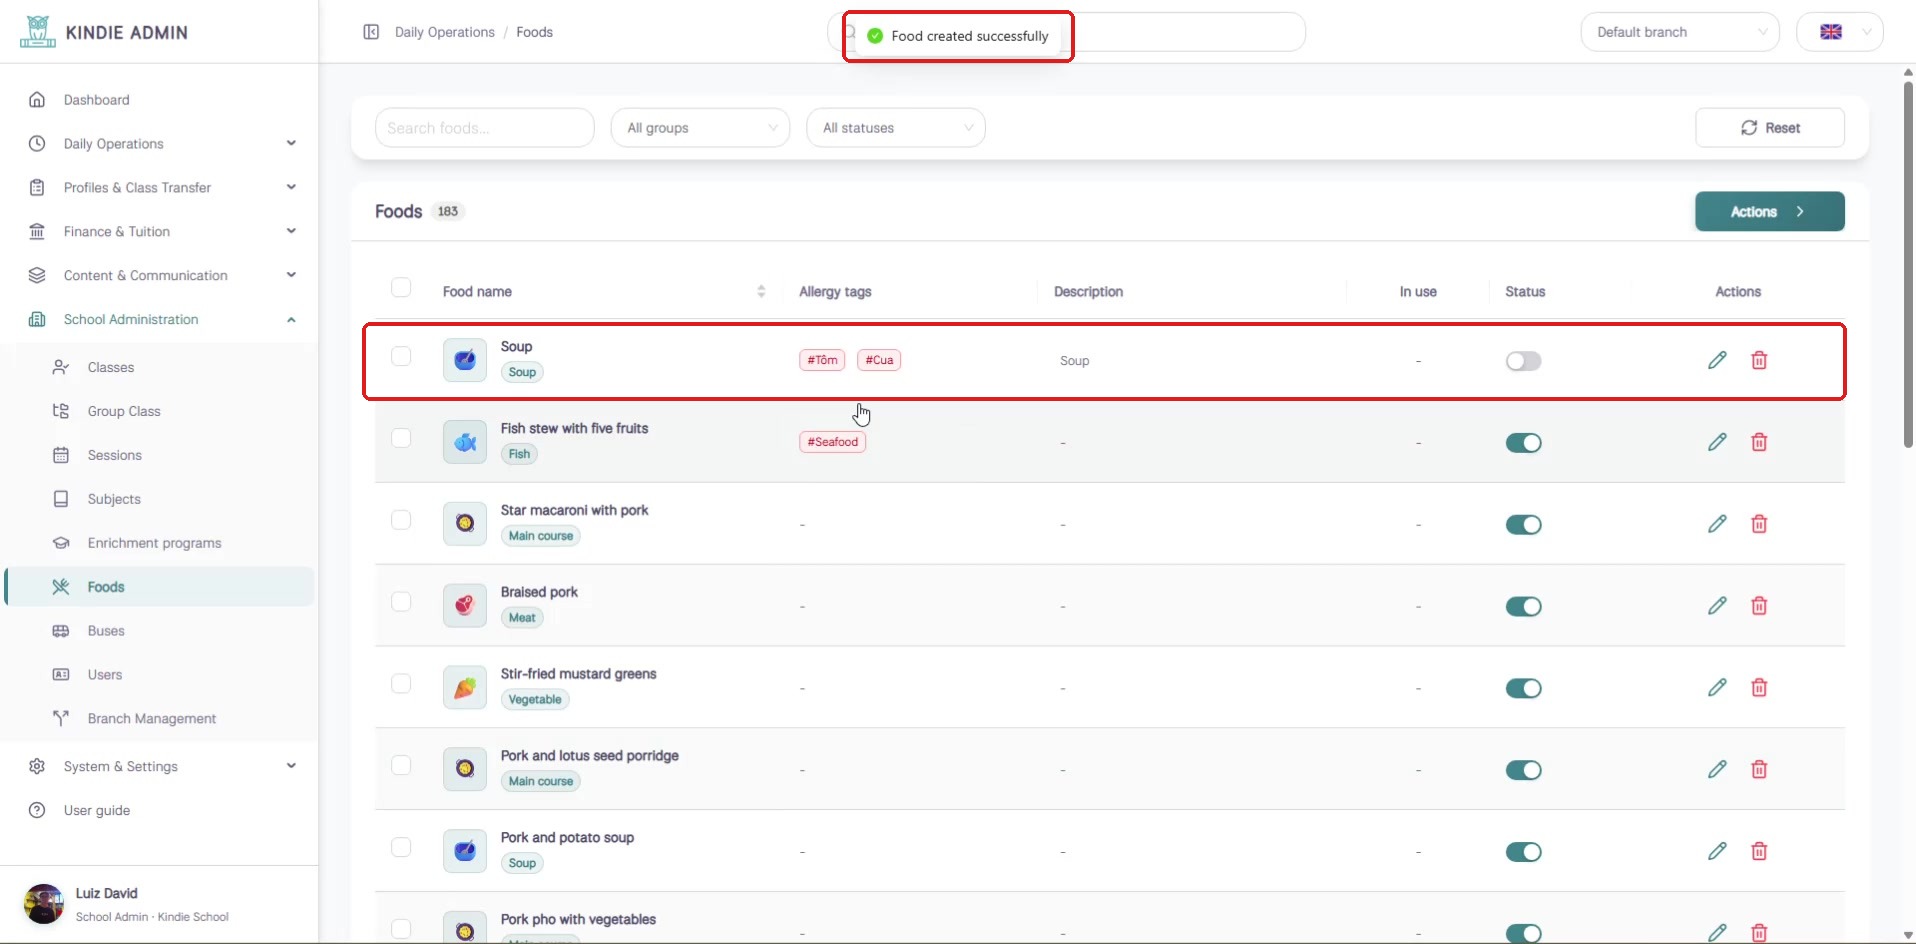Delete Fish stew with five fruits
The image size is (1916, 944).
(x=1759, y=442)
